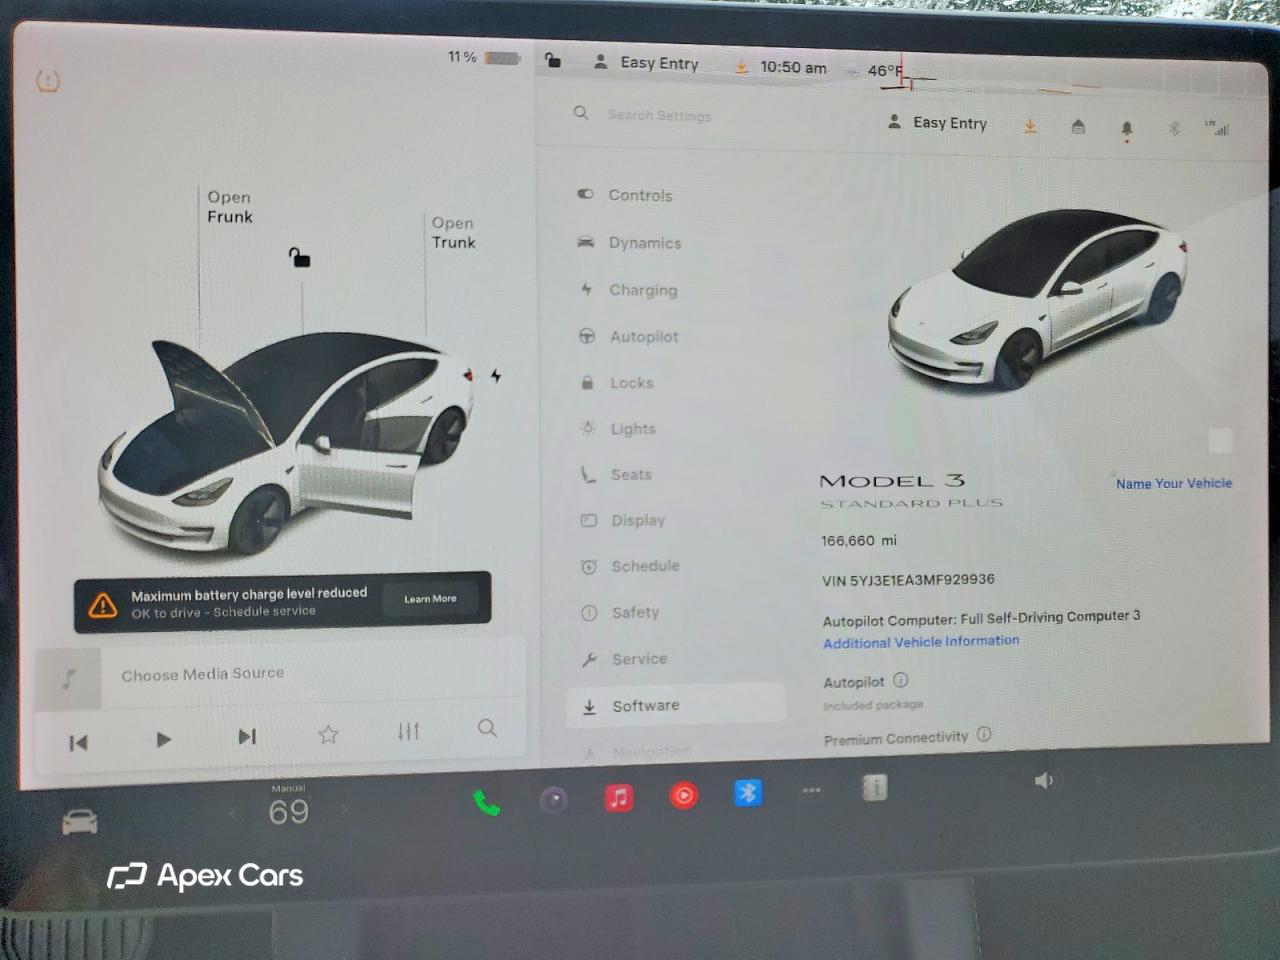Click Choose Media Source
Viewport: 1280px width, 960px height.
(202, 674)
